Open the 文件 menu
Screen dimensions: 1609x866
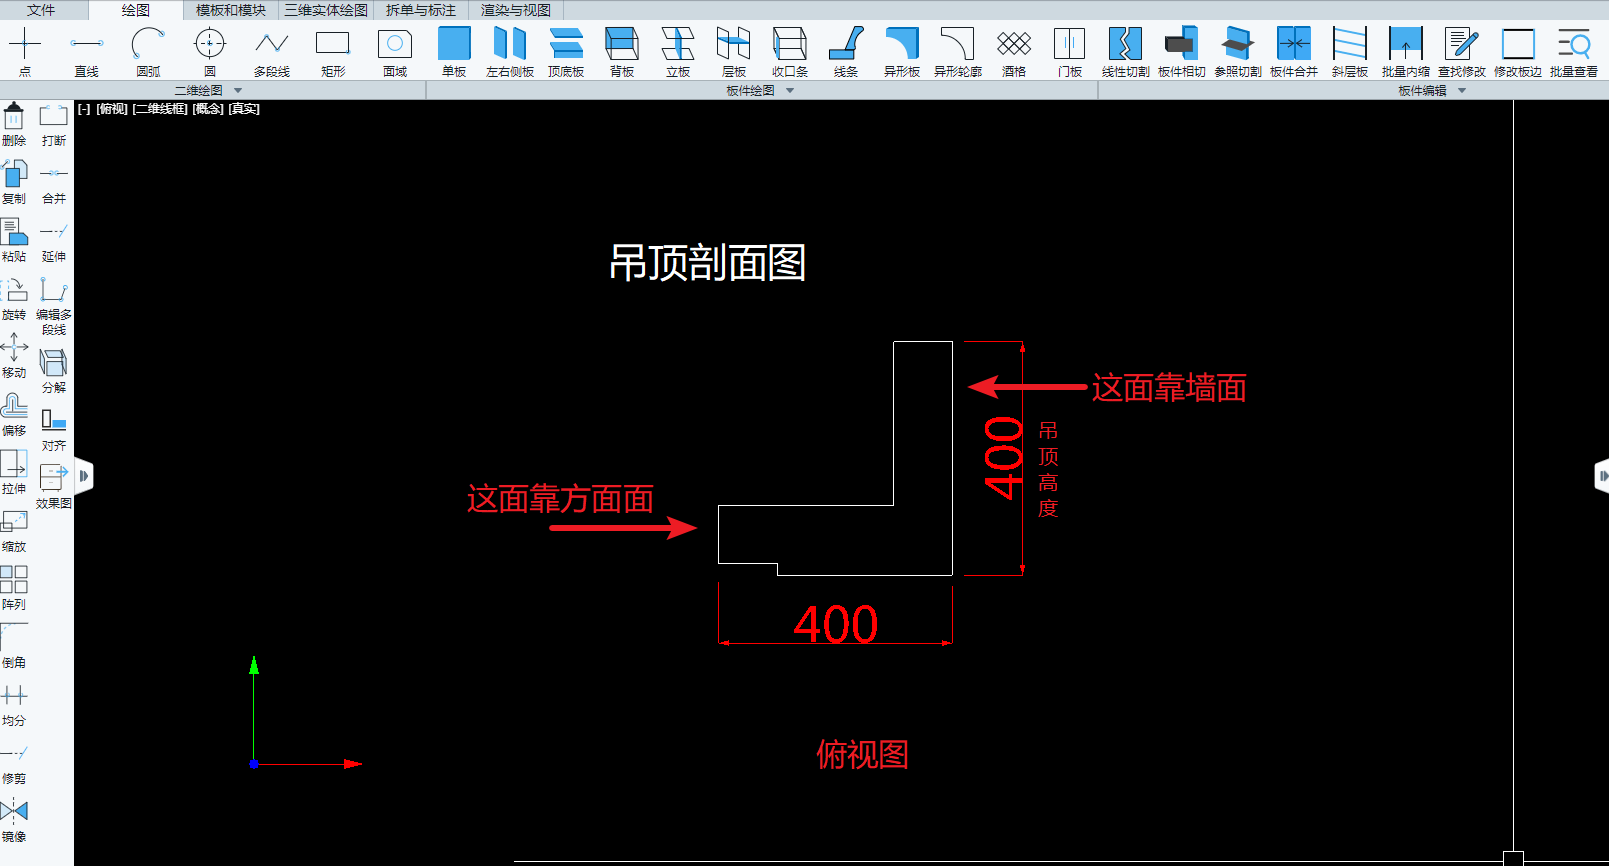coord(41,10)
